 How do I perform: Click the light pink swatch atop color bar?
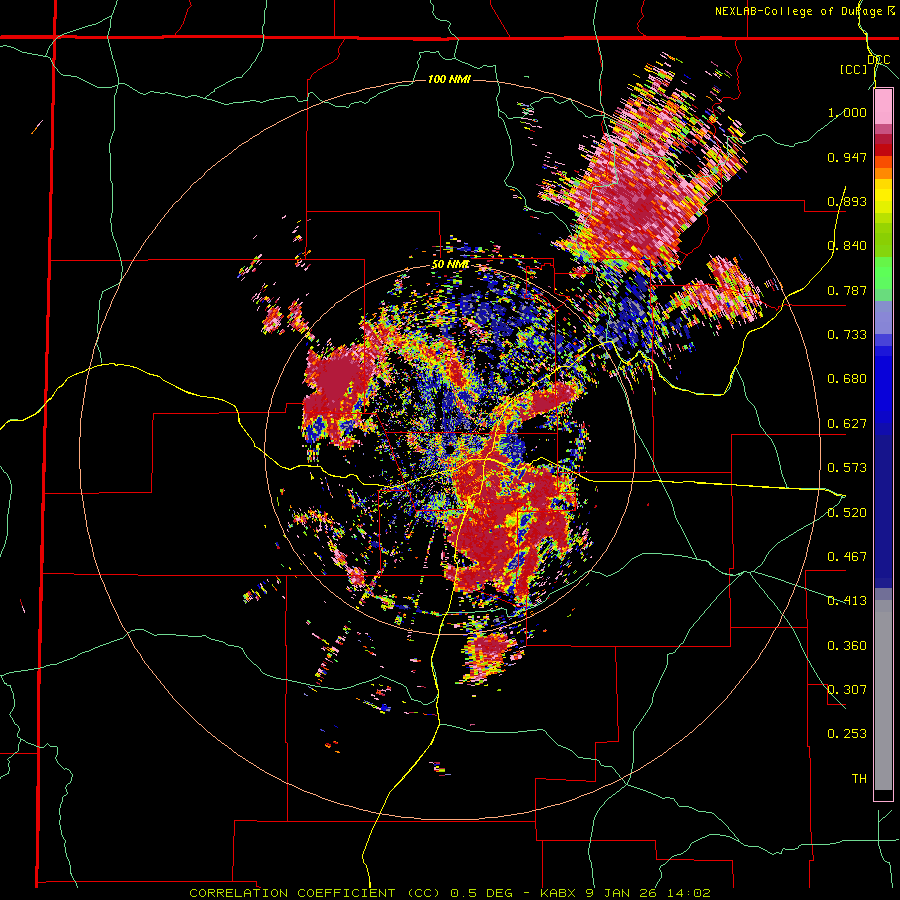click(x=883, y=107)
